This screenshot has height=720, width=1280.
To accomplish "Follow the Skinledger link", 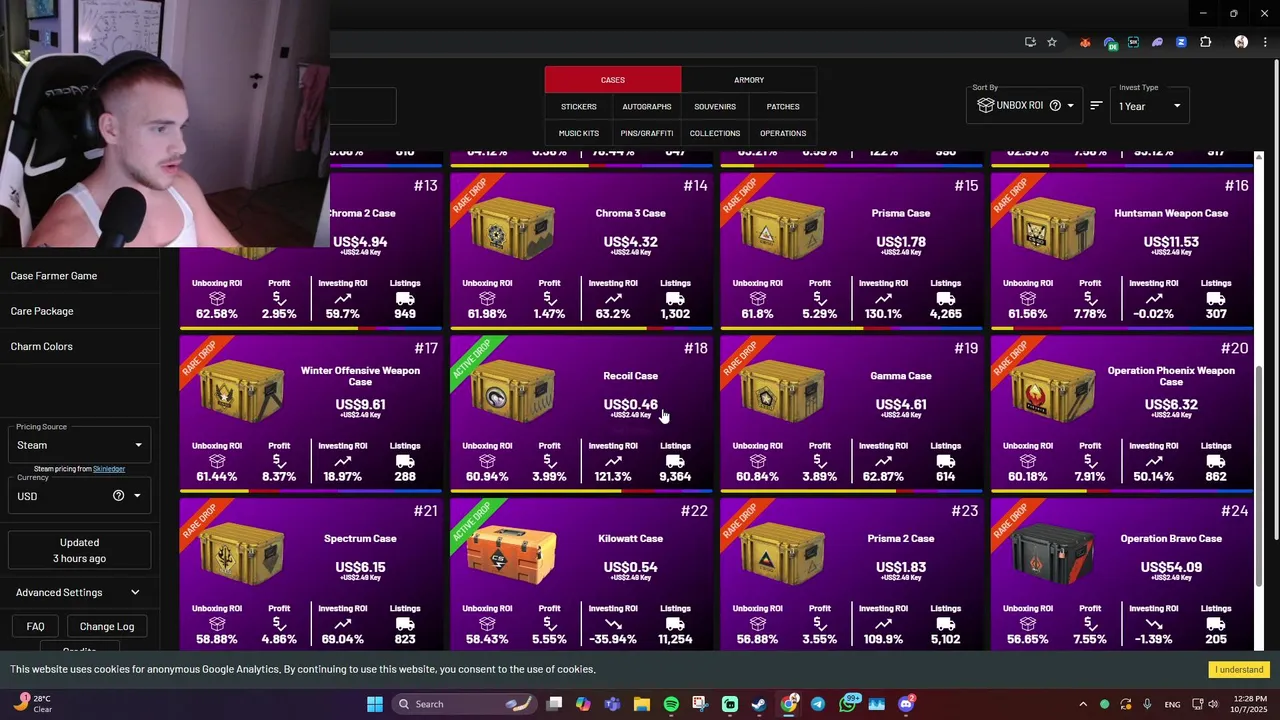I will click(x=109, y=469).
